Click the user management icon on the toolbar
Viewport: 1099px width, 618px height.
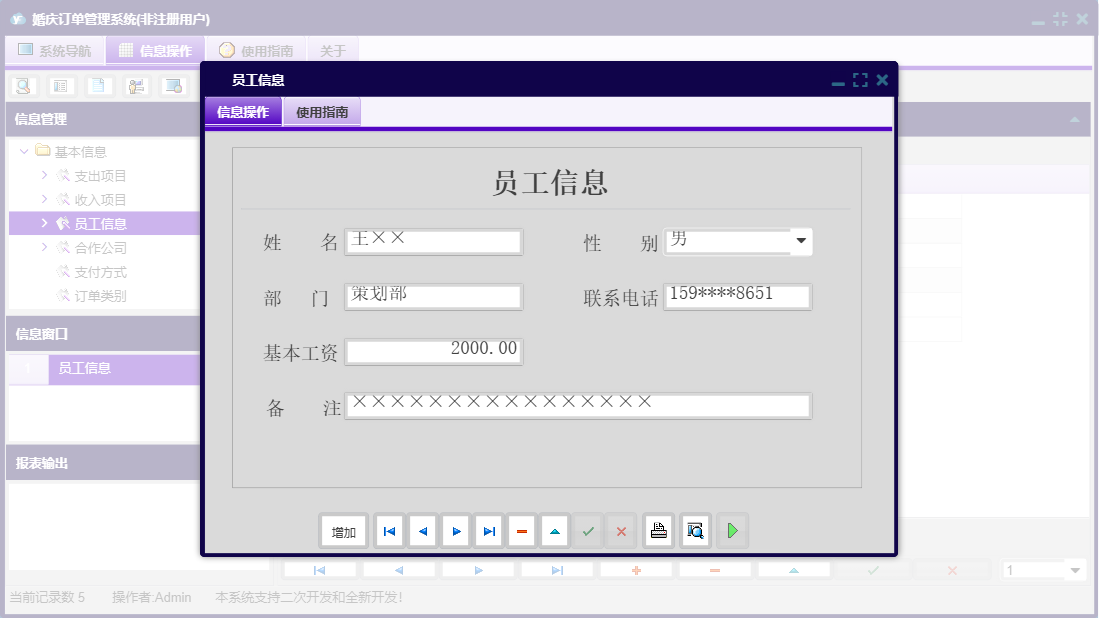(134, 86)
